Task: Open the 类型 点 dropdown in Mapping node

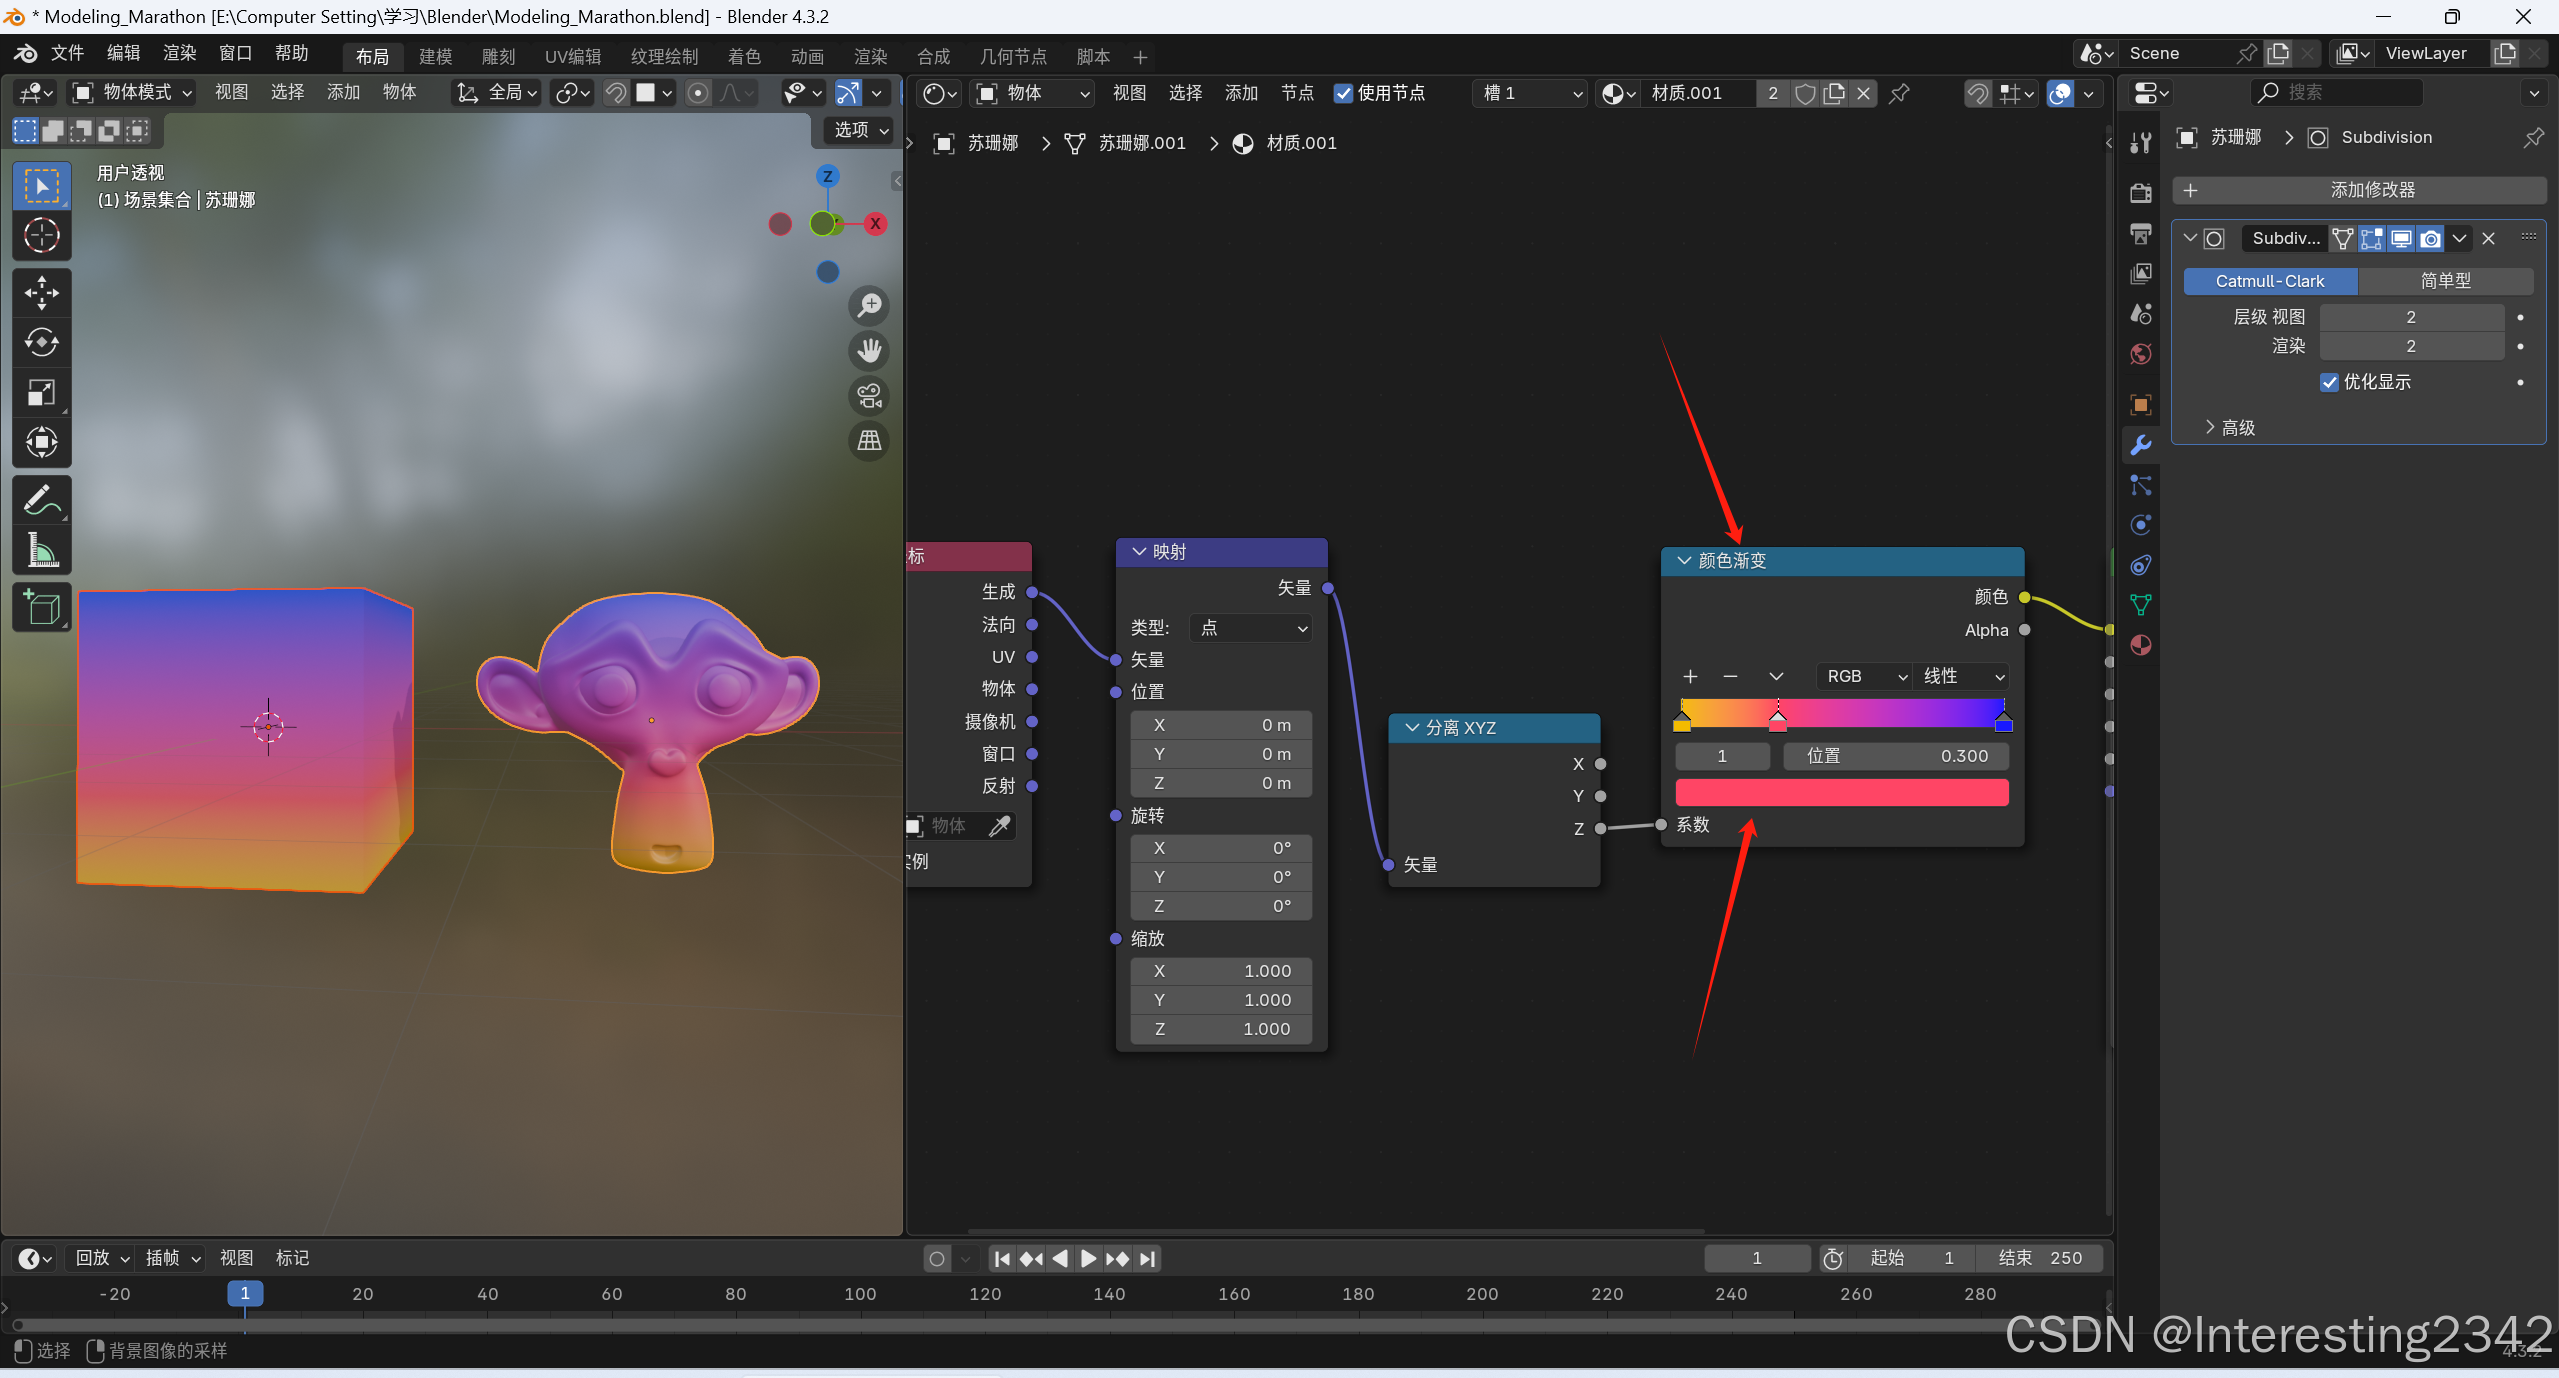Action: click(x=1252, y=628)
